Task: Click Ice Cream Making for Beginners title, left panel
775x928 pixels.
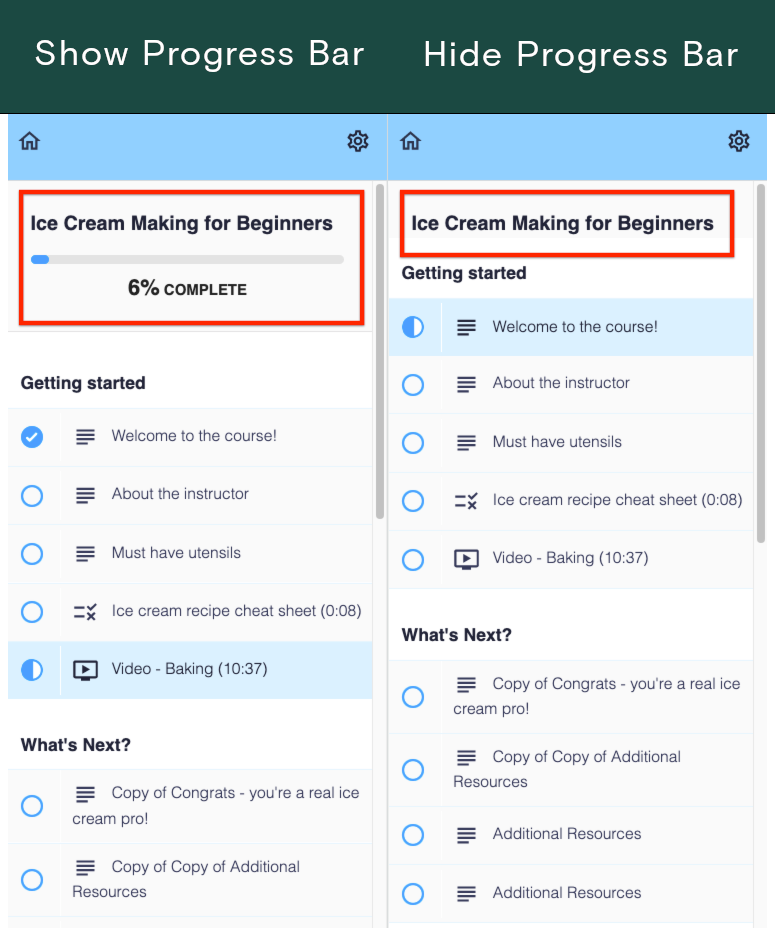Action: (x=181, y=223)
